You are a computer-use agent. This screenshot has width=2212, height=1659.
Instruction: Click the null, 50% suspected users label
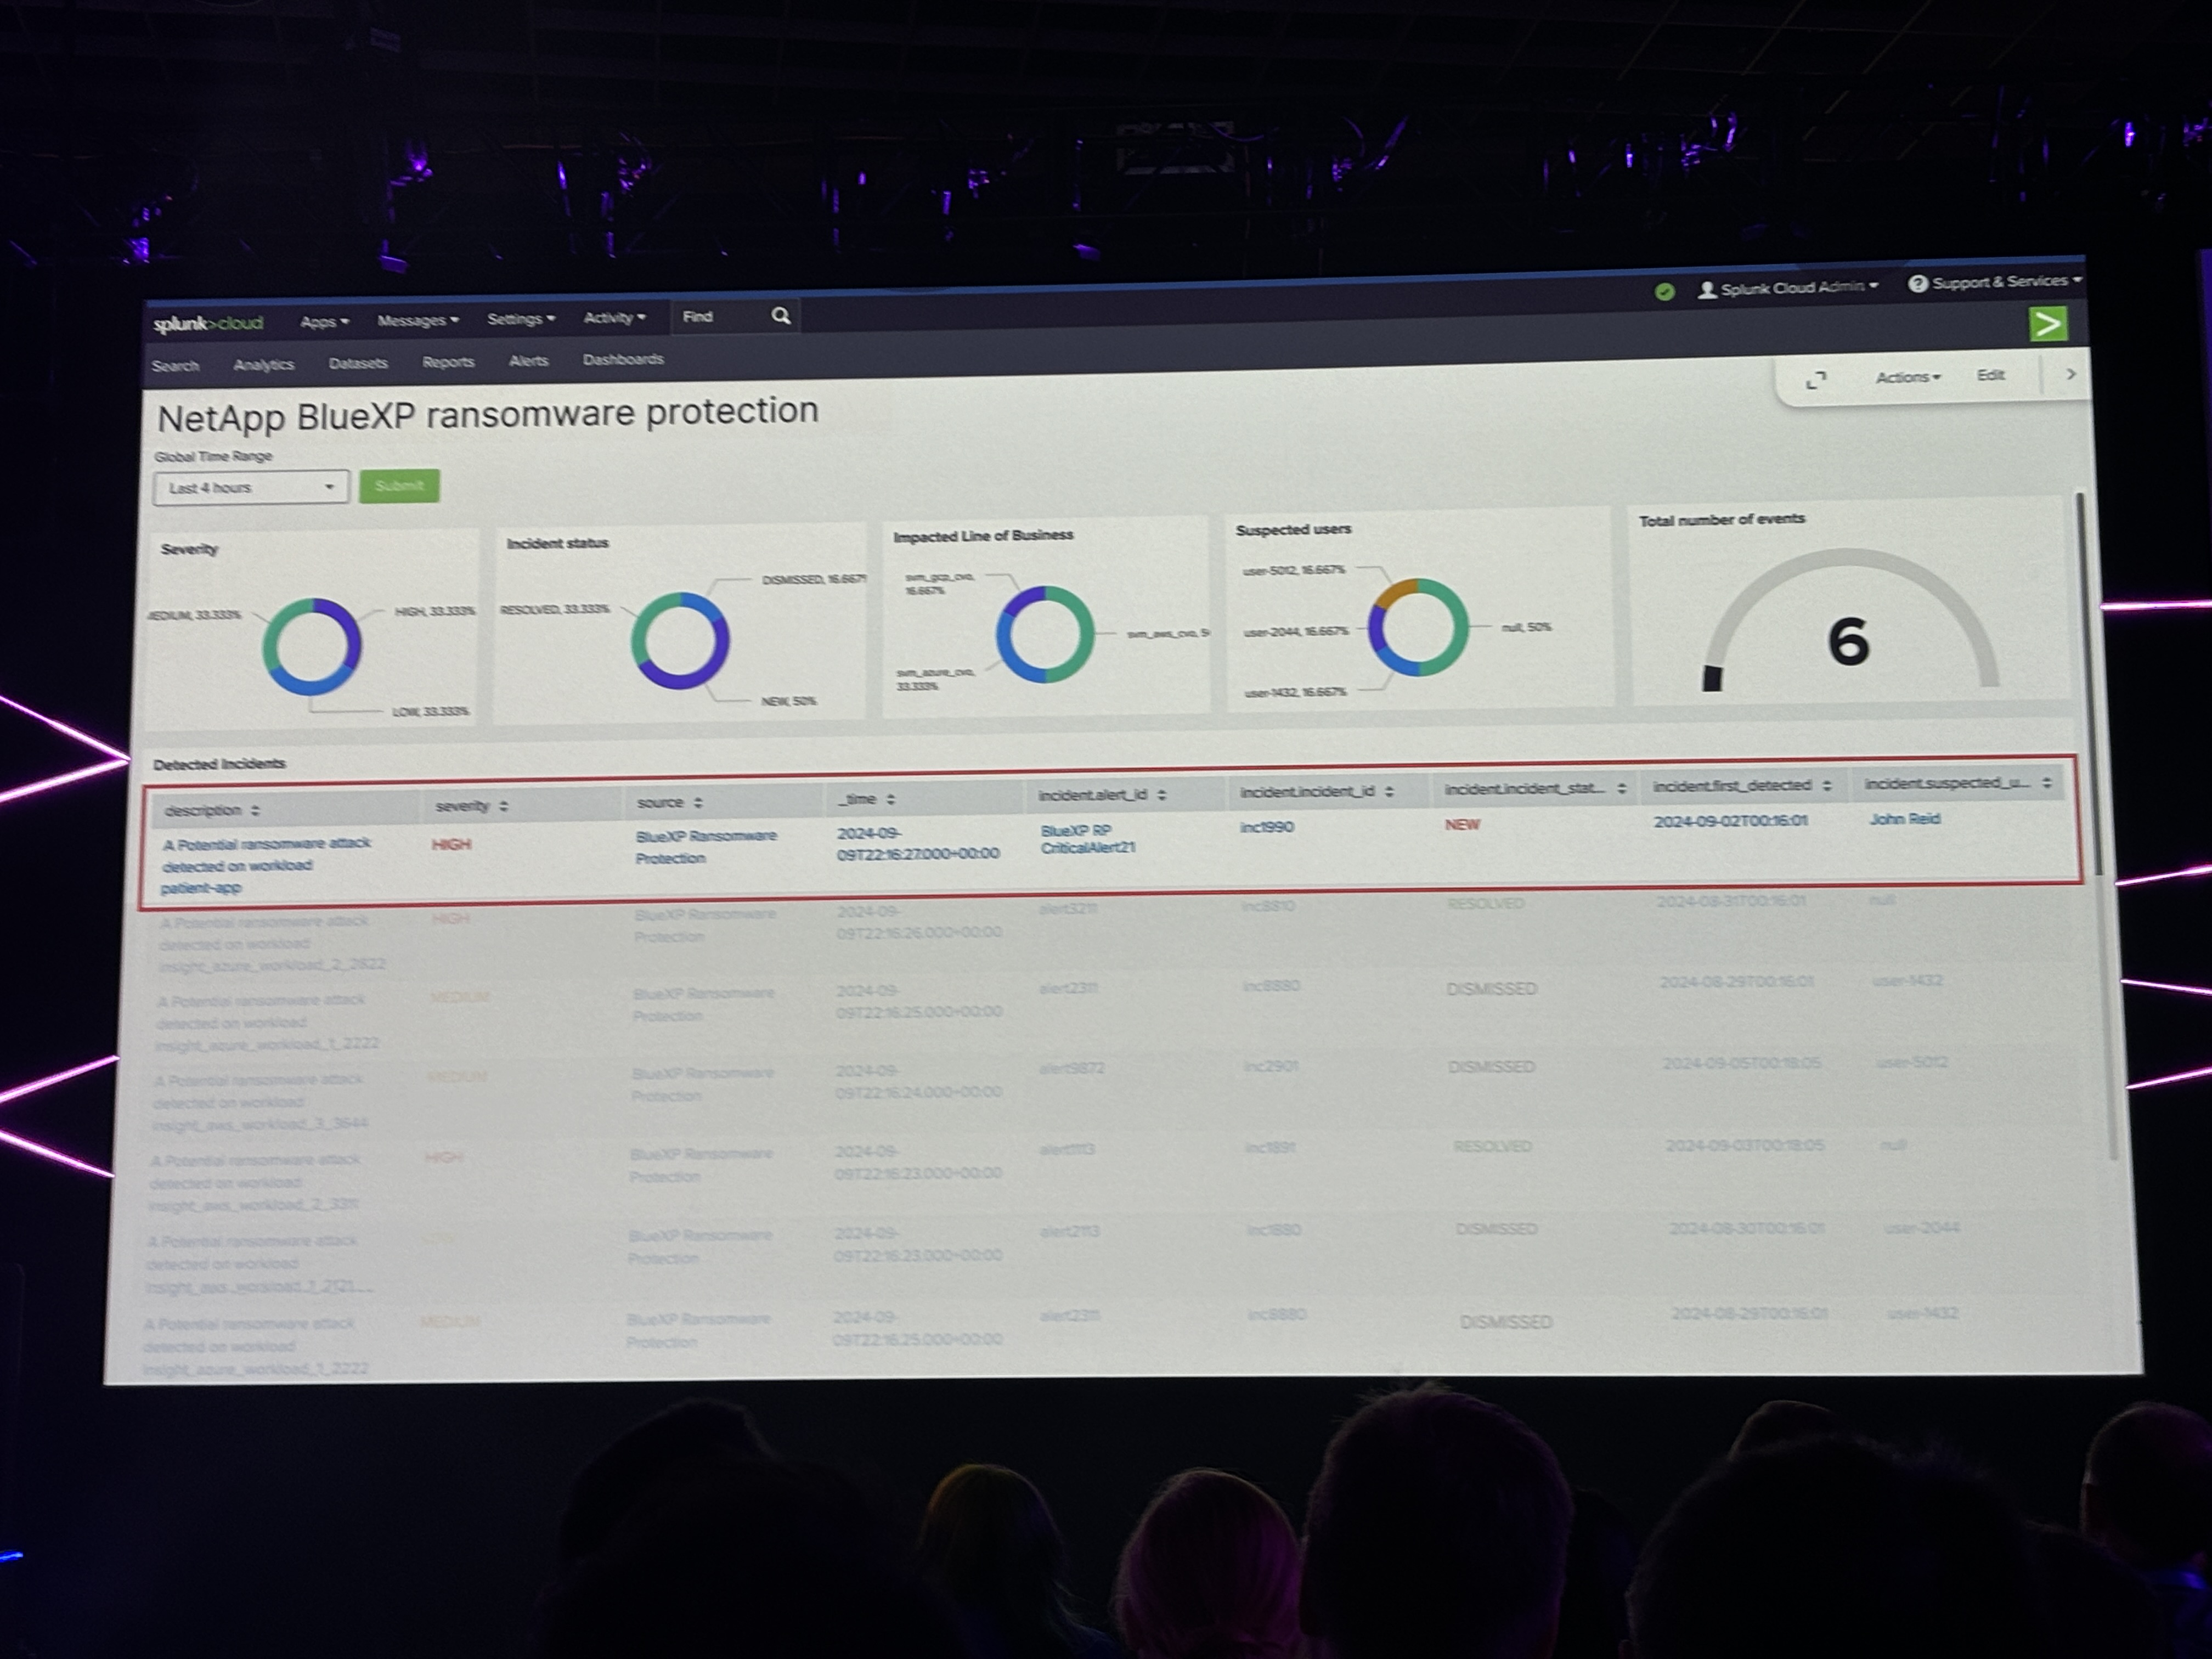(x=1526, y=627)
